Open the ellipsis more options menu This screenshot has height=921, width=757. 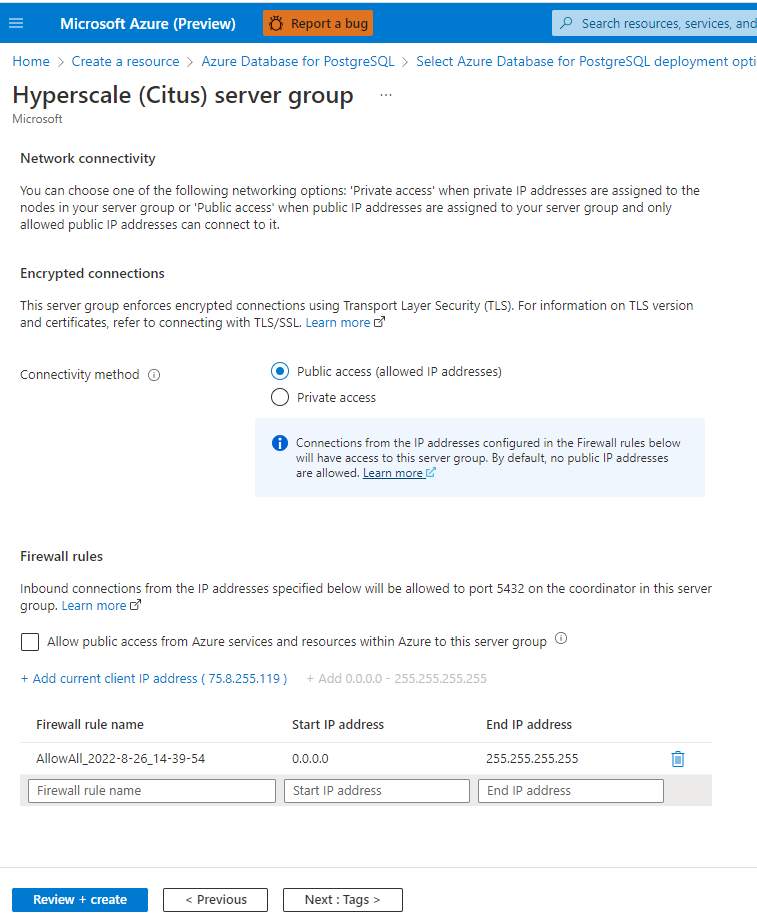pos(386,95)
